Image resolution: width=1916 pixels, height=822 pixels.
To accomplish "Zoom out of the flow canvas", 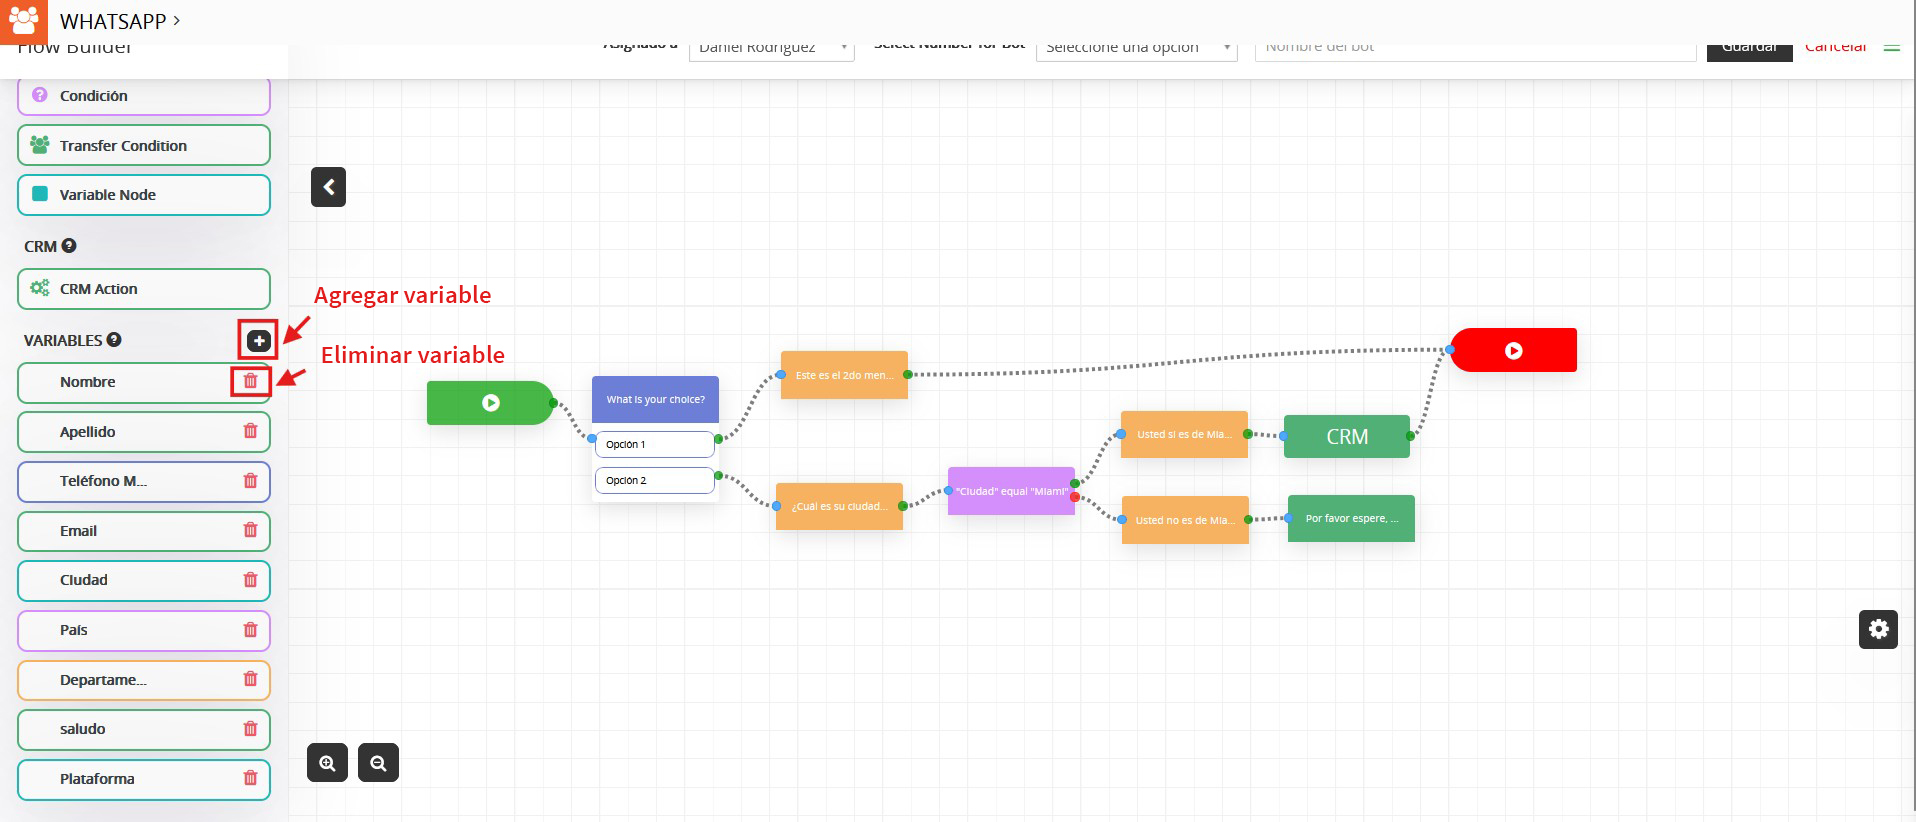I will click(378, 763).
